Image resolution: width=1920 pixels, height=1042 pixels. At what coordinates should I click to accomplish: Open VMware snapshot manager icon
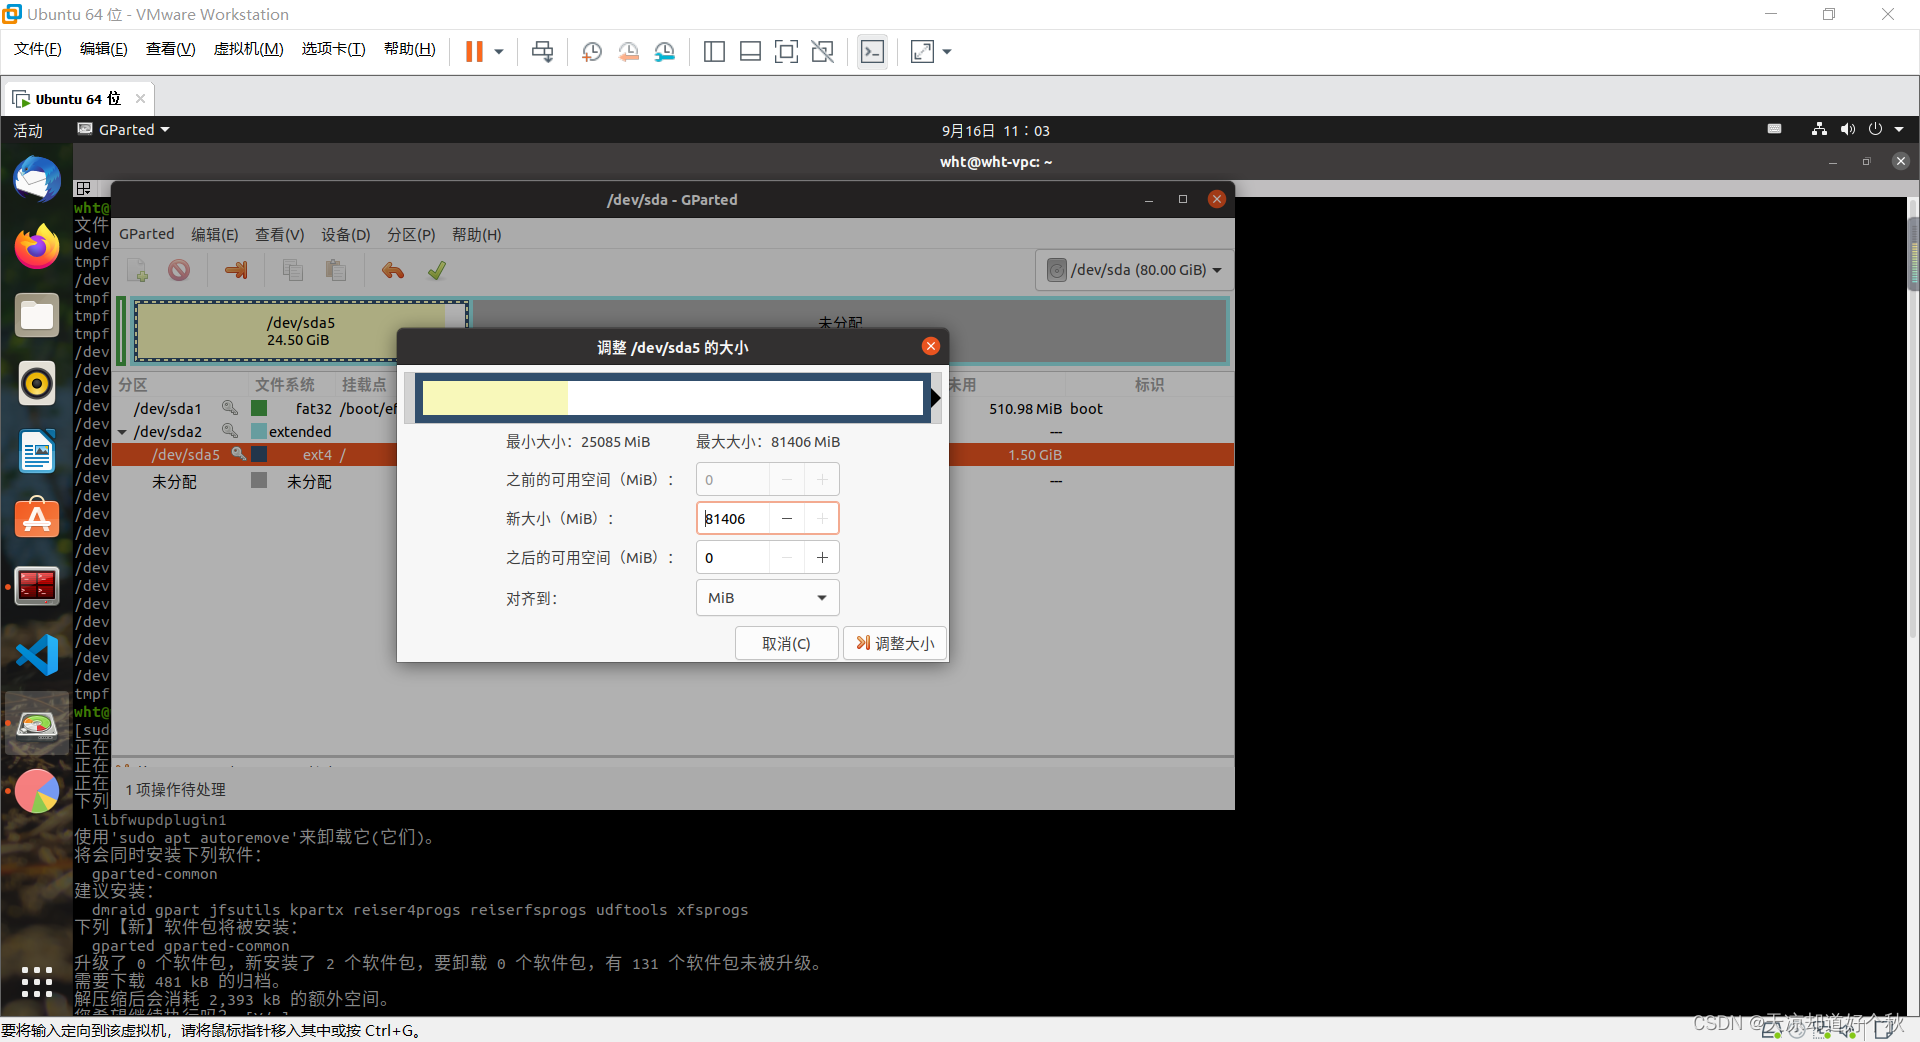click(665, 51)
